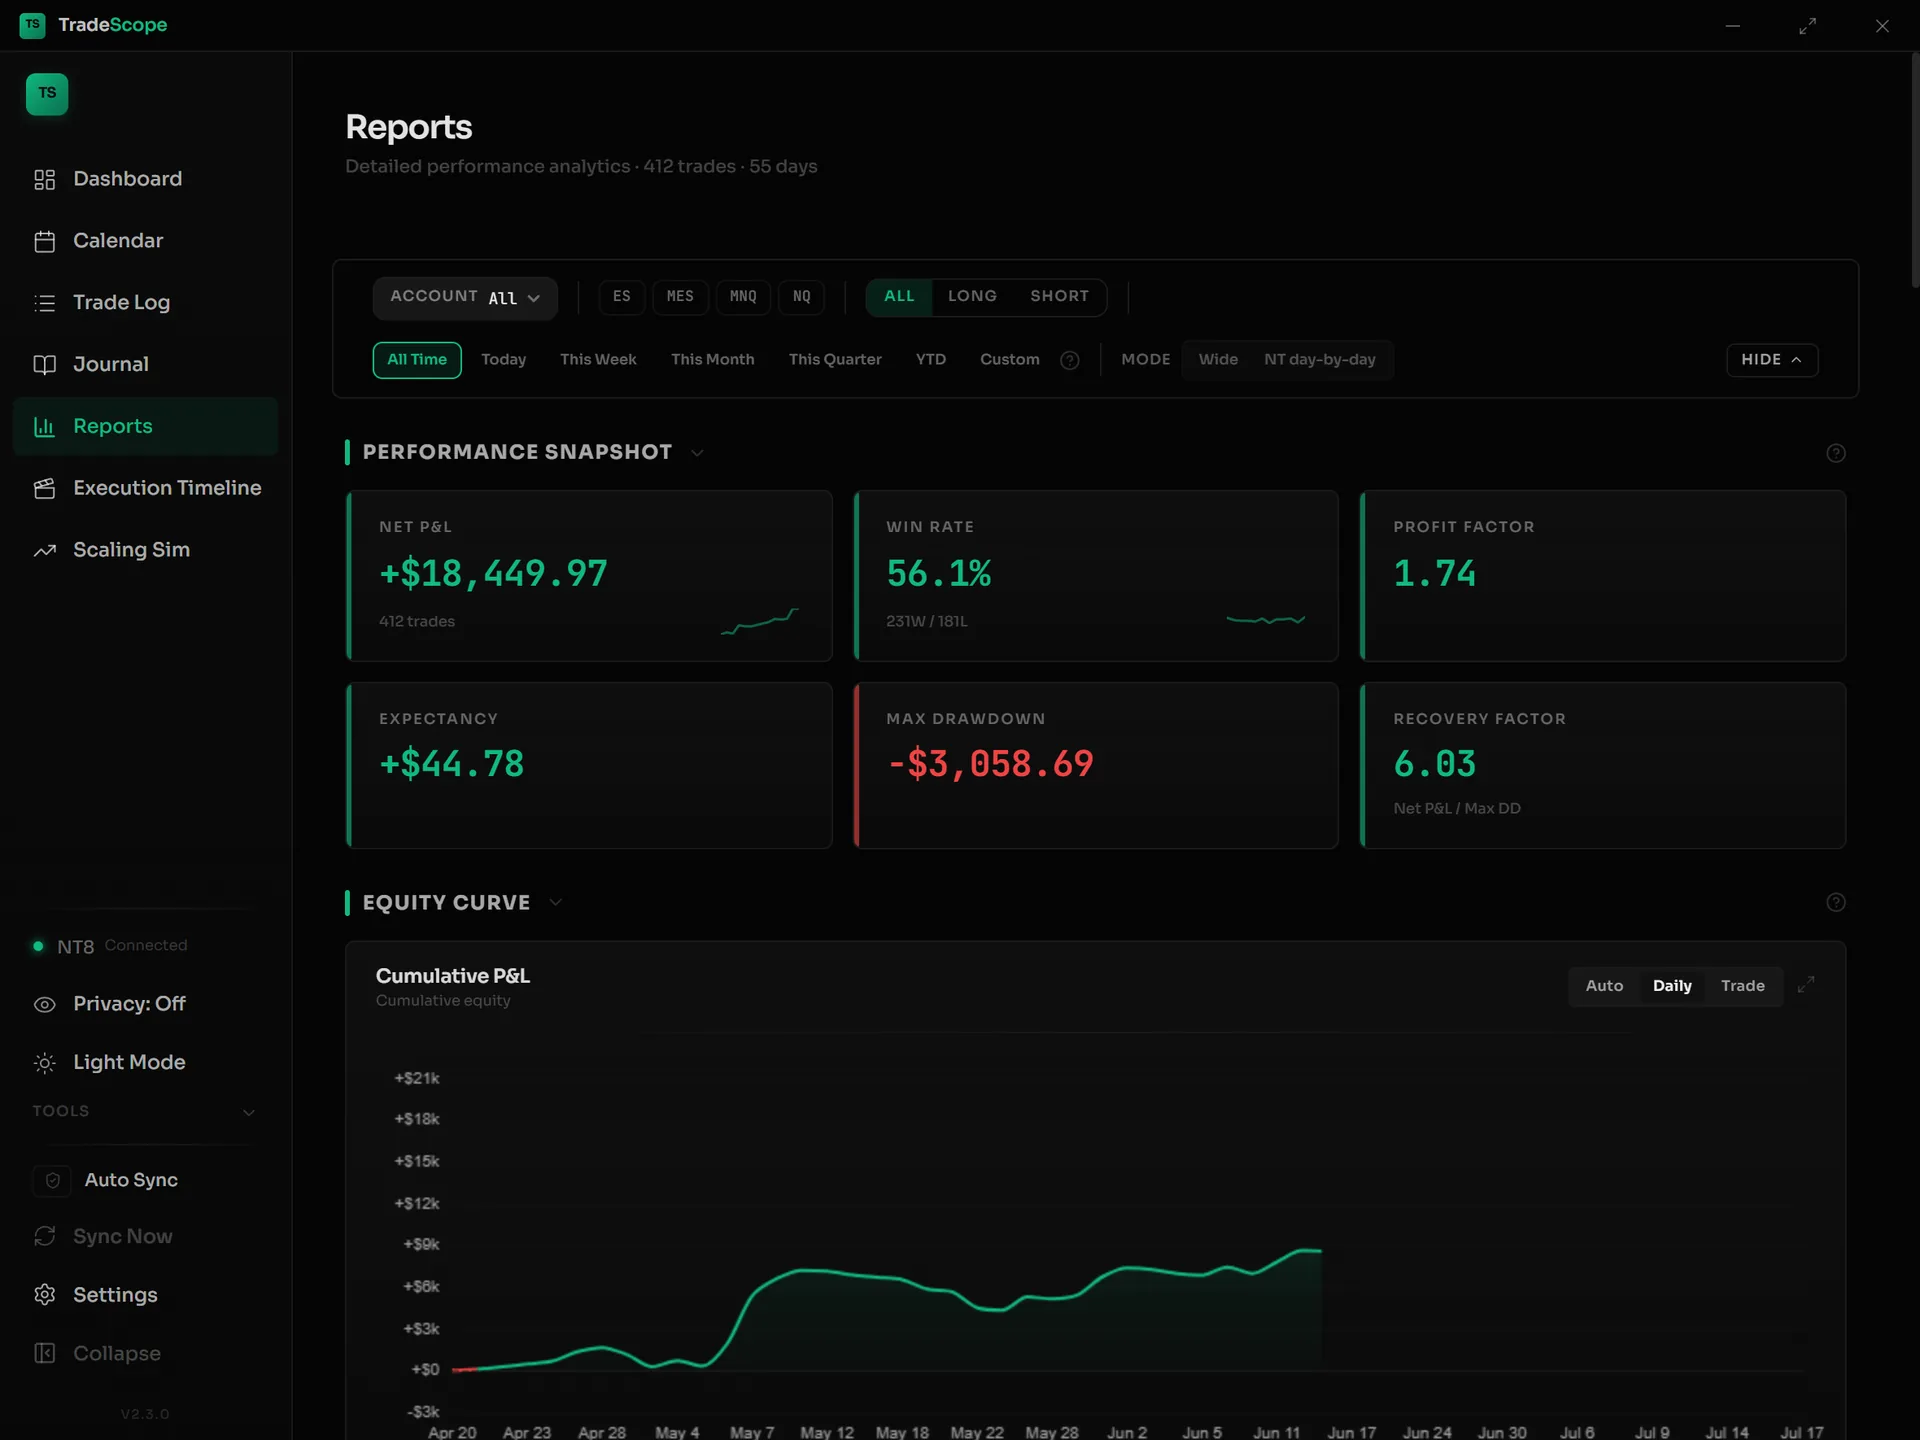Screen dimensions: 1920x1440
Task: Collapse the TOOLS section chevron
Action: coord(249,1112)
